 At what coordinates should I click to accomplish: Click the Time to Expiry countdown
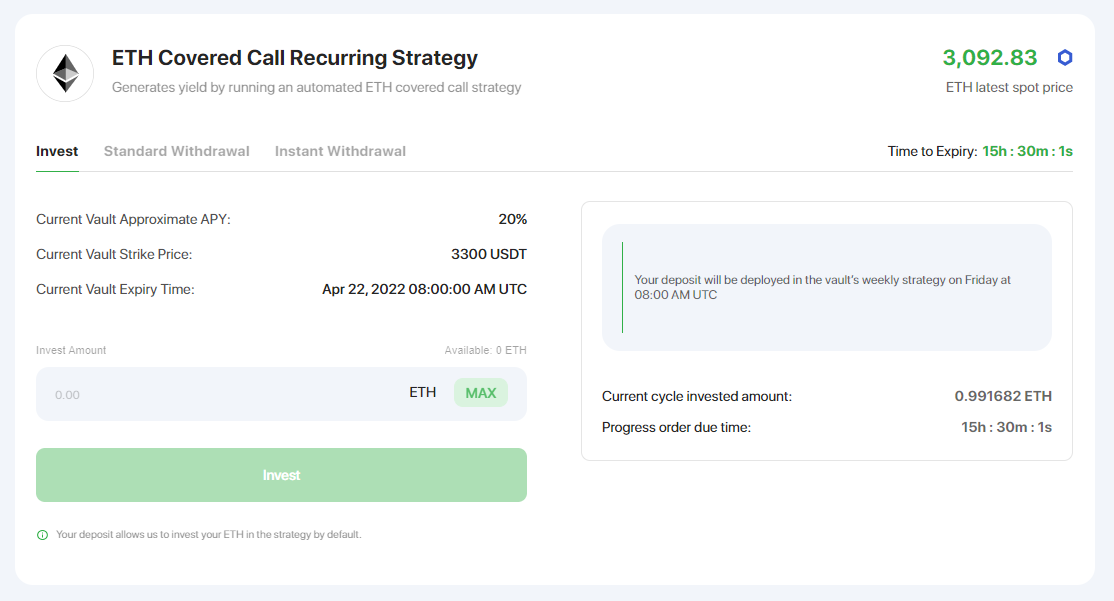click(1027, 151)
